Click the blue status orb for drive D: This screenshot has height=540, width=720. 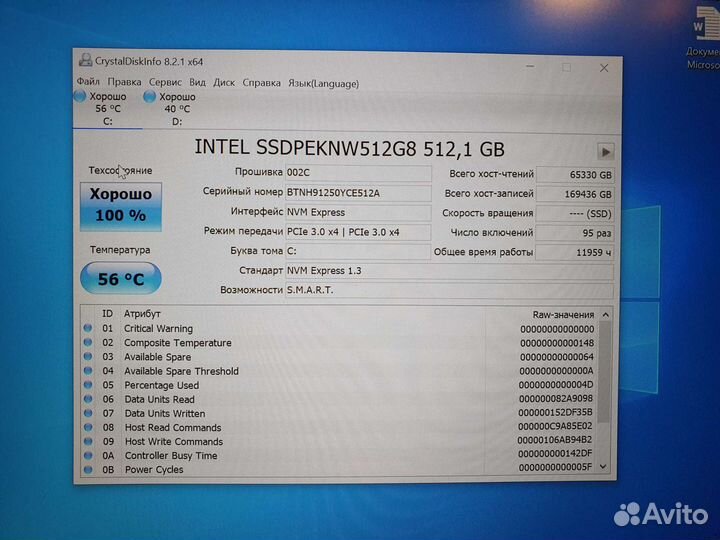pos(149,97)
